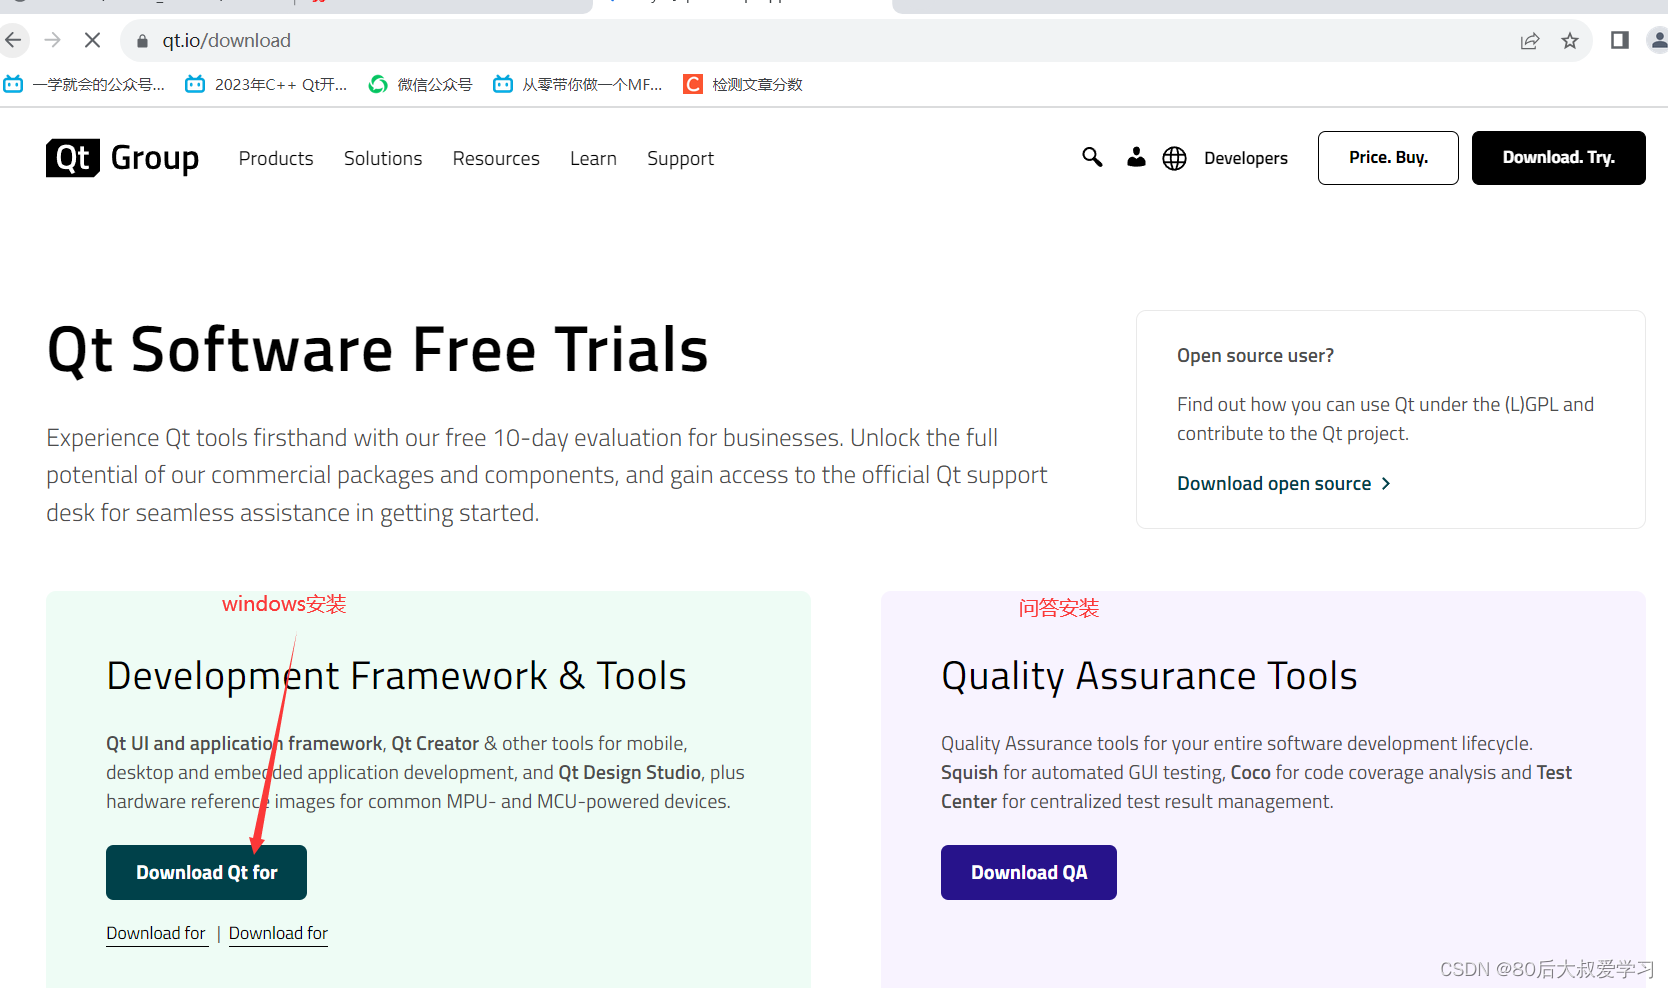Click the Qt account user icon
The image size is (1668, 988).
click(x=1136, y=157)
